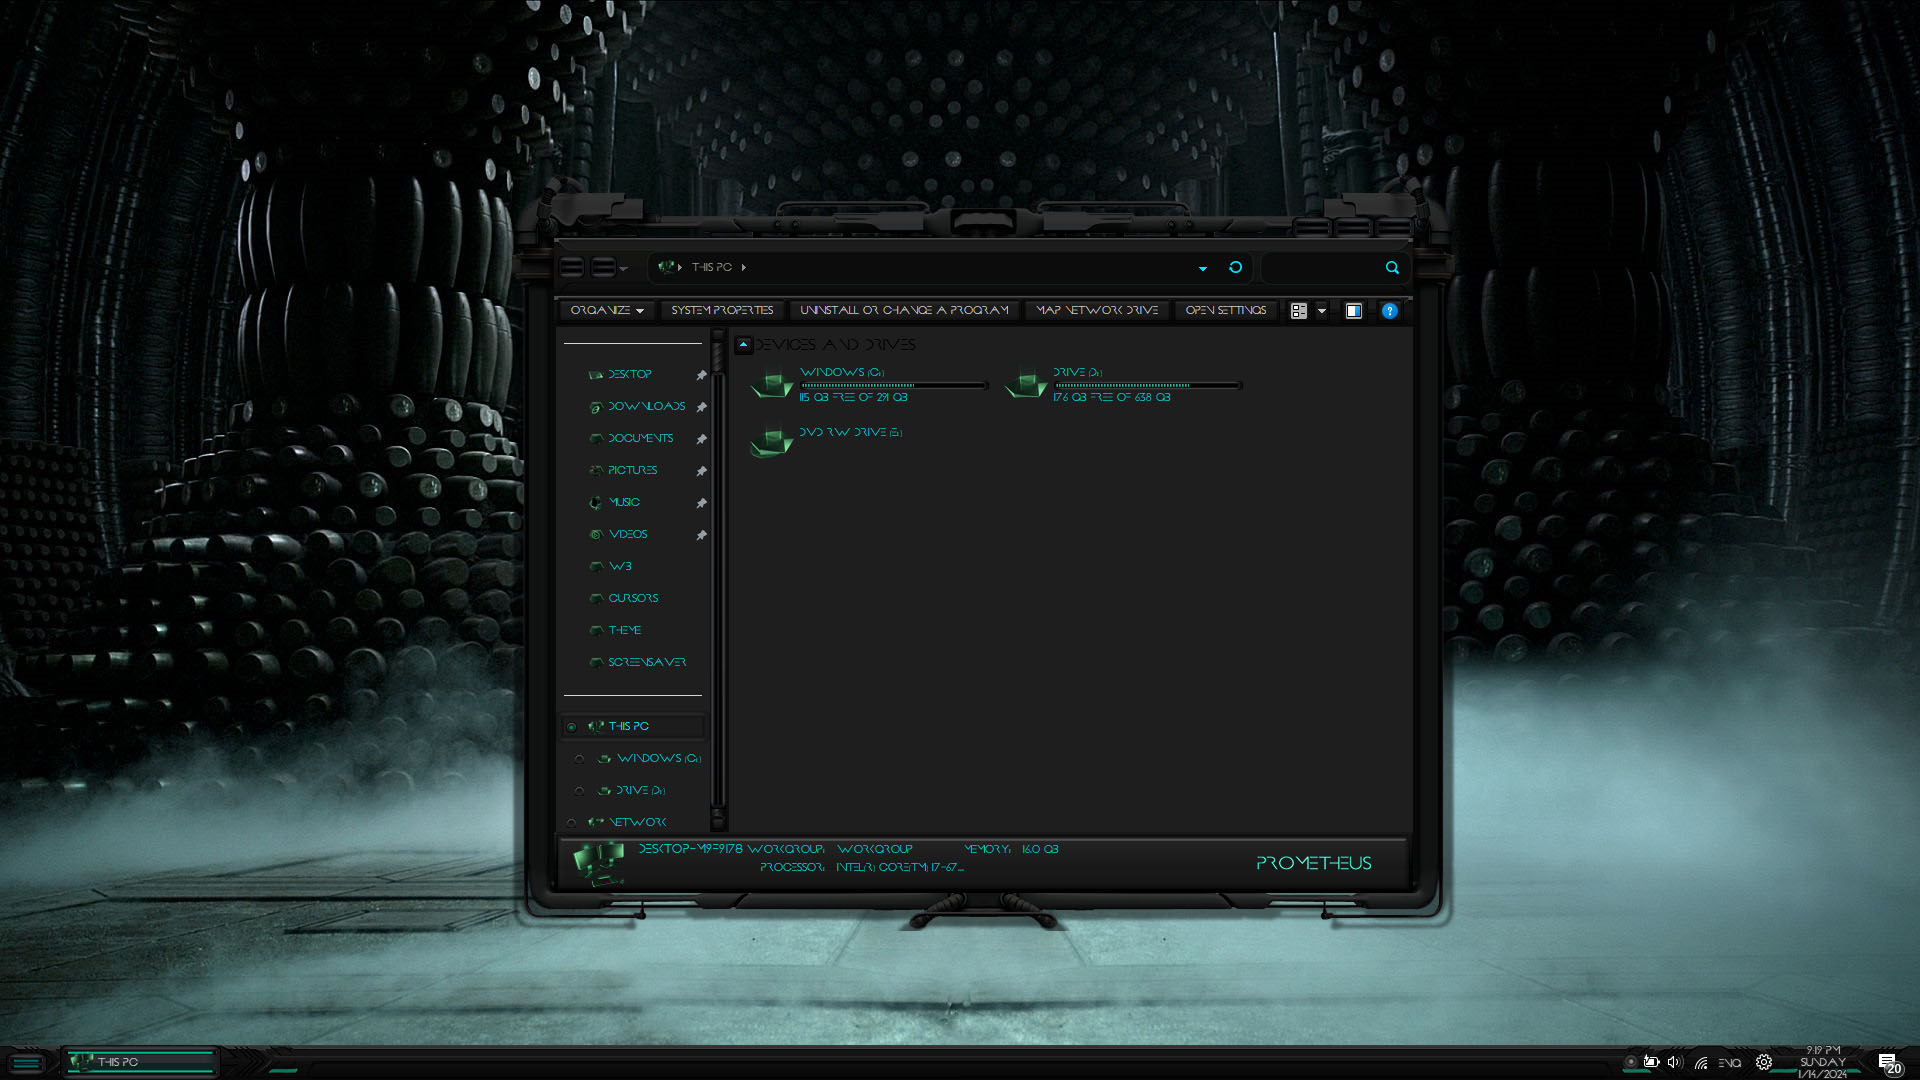The image size is (1920, 1080).
Task: Click the search magnifier icon
Action: coord(1392,267)
